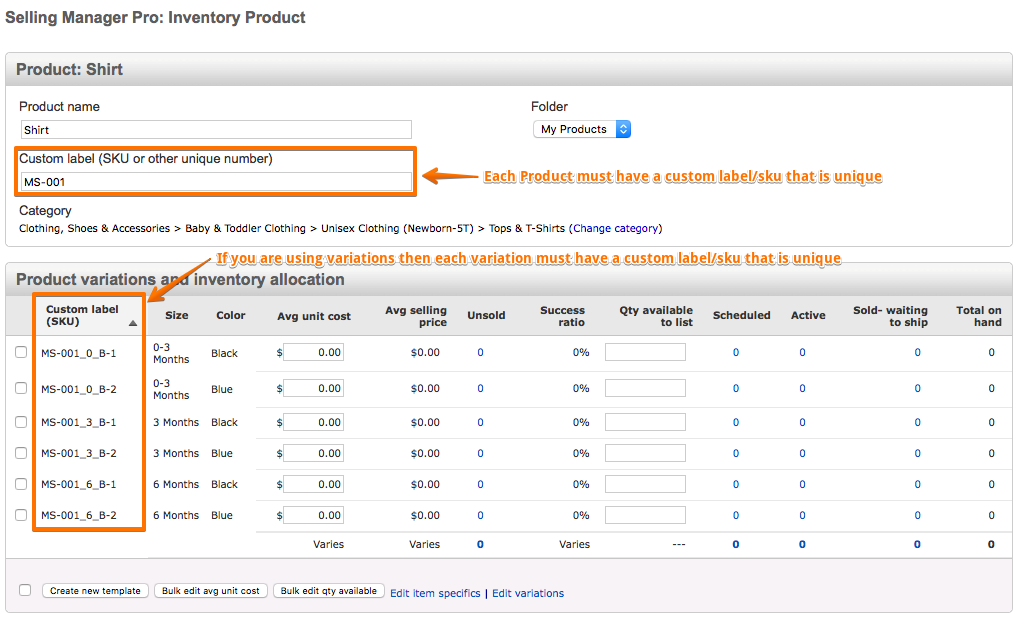This screenshot has height=618, width=1018.
Task: Open Scheduled count for MS-001_0_B-2
Action: pos(736,388)
